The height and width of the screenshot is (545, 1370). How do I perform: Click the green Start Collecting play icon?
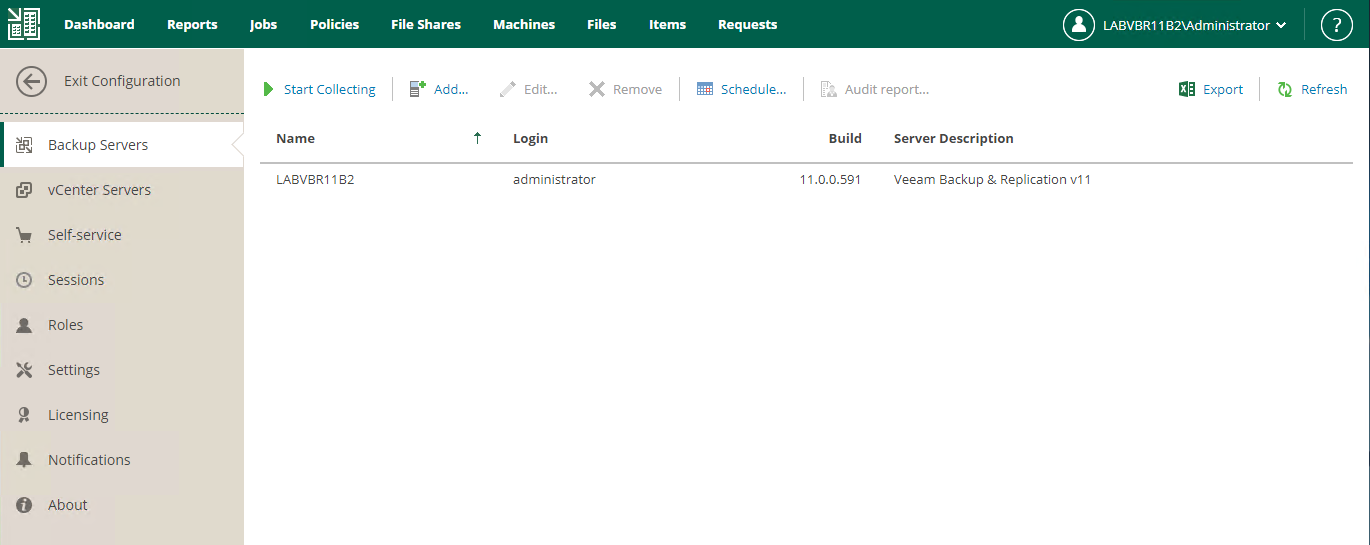pos(268,89)
